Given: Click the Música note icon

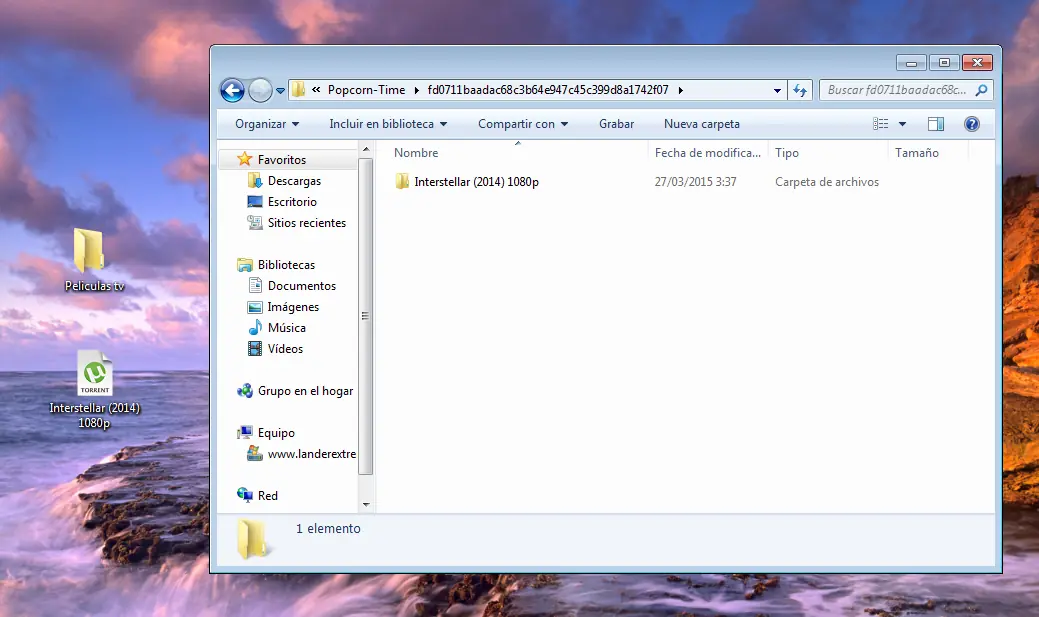Looking at the screenshot, I should click(255, 327).
